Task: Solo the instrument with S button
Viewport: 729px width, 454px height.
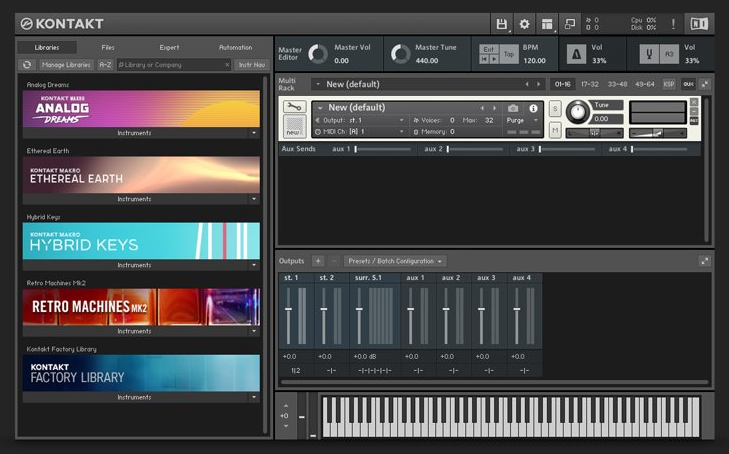Action: tap(555, 109)
